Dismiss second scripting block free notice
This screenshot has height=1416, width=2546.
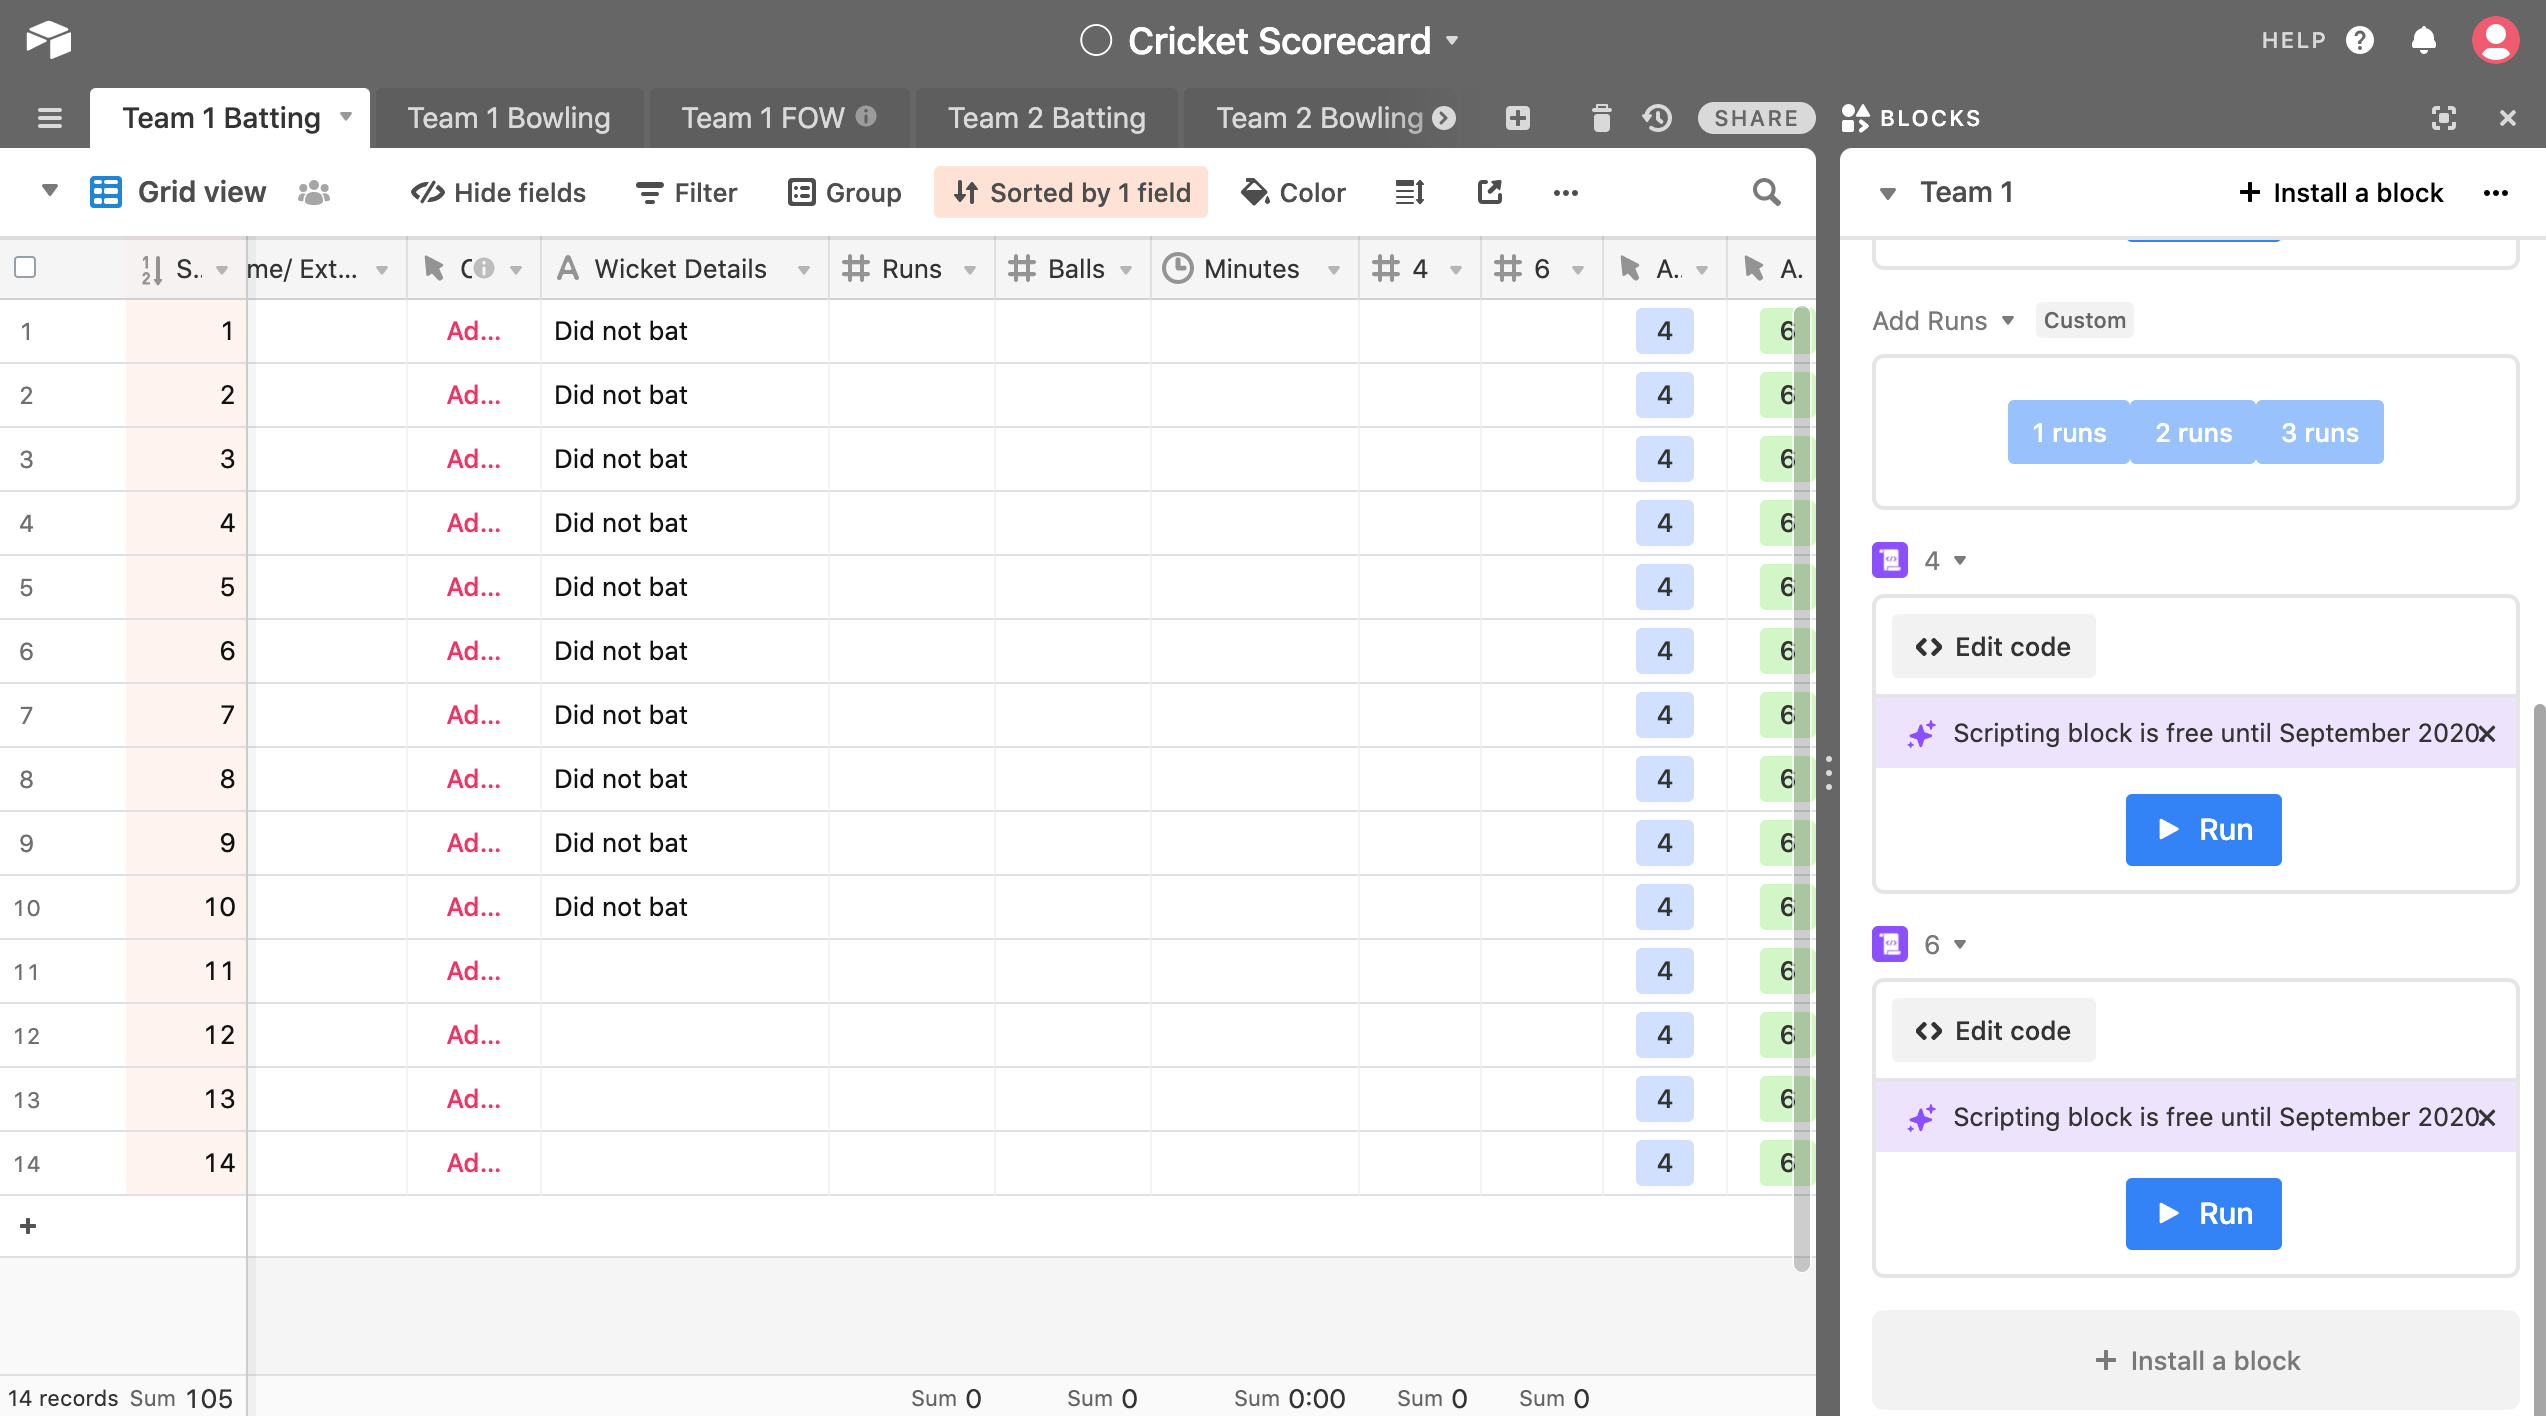[x=2487, y=1118]
